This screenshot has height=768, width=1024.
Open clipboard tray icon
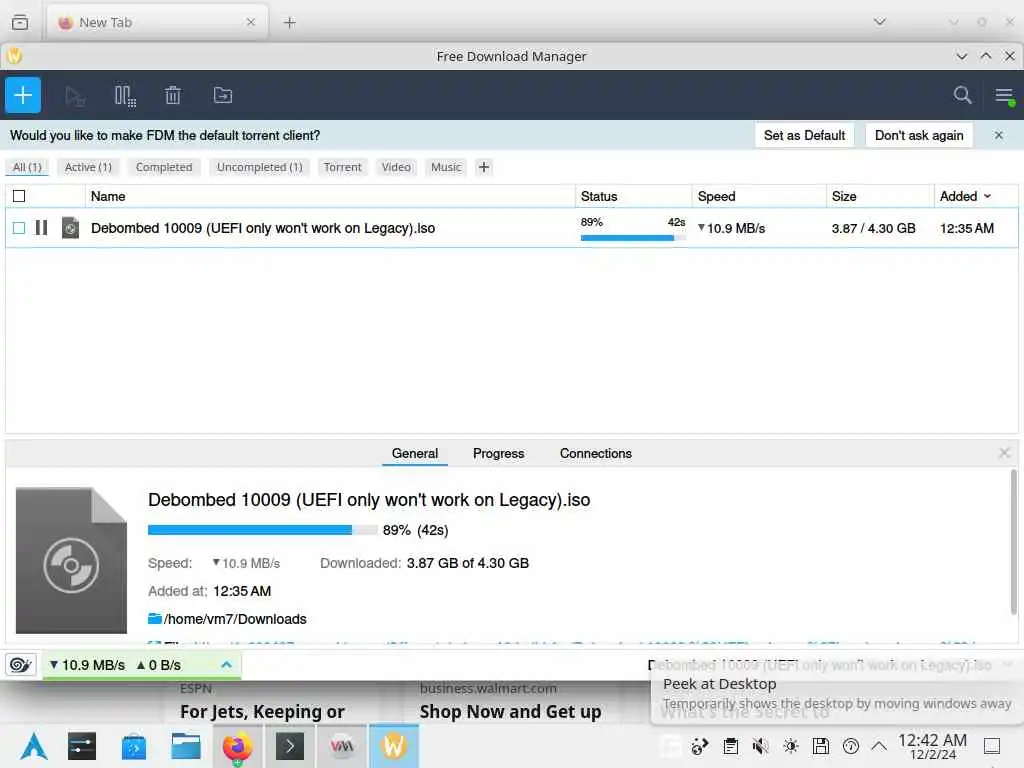pyautogui.click(x=731, y=746)
